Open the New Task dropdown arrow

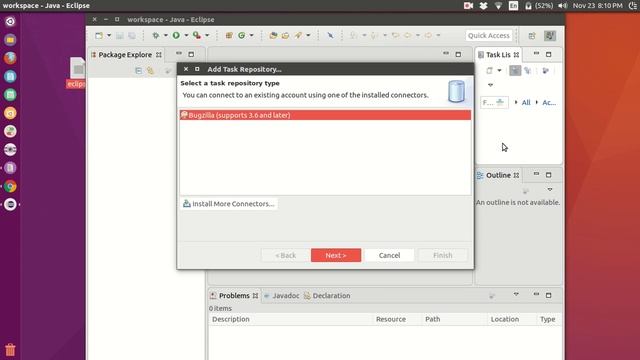[x=499, y=71]
